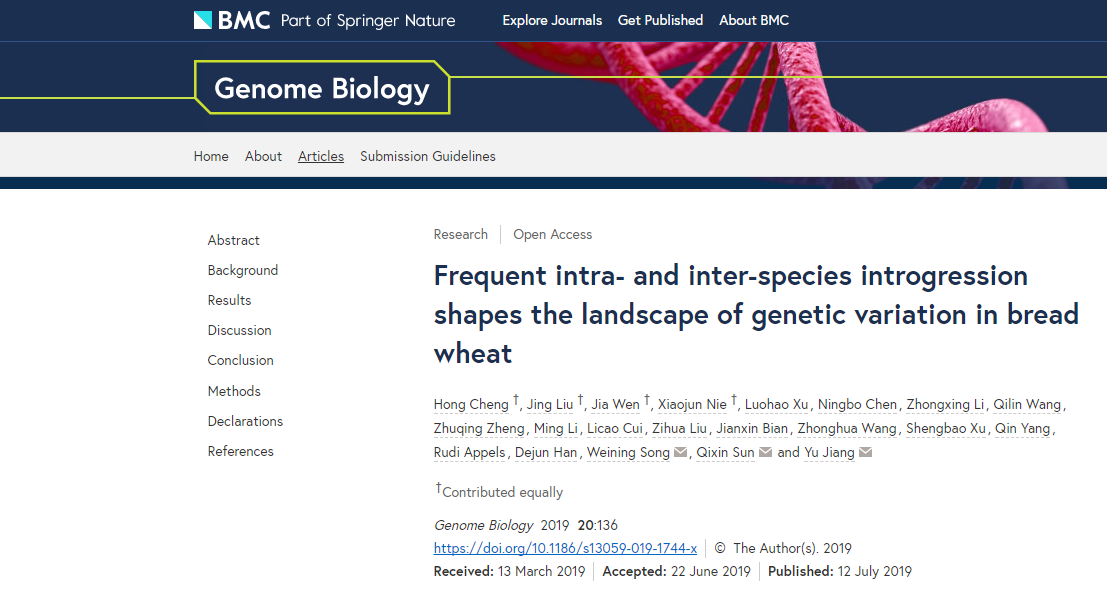Open Explore Journals menu

pyautogui.click(x=552, y=20)
